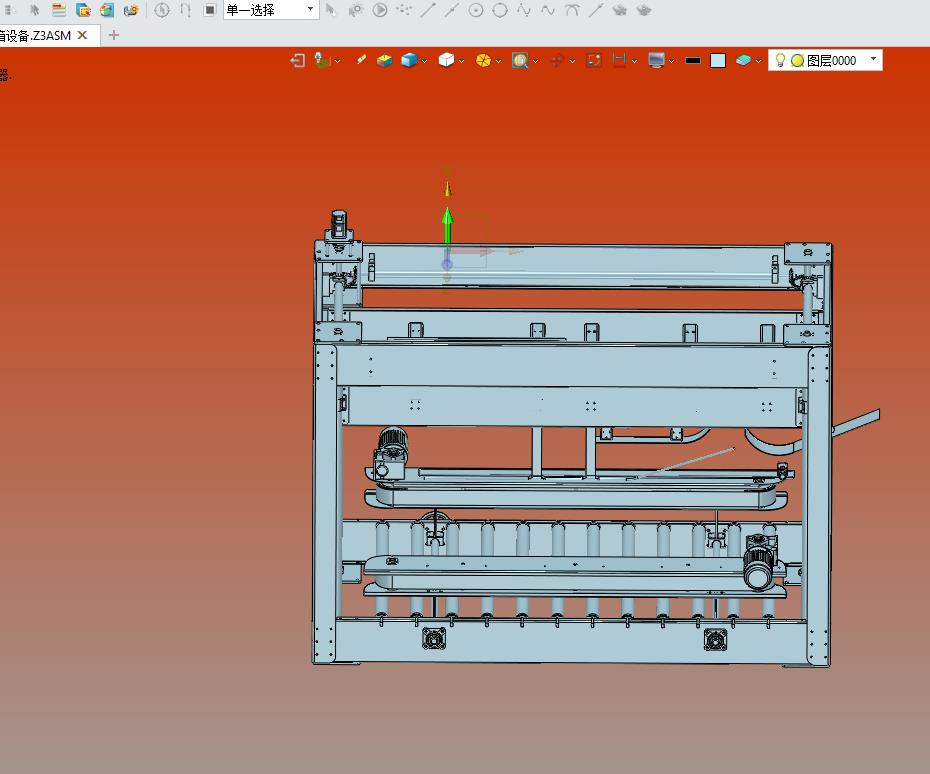Click the teal 3D part icon

click(x=107, y=9)
